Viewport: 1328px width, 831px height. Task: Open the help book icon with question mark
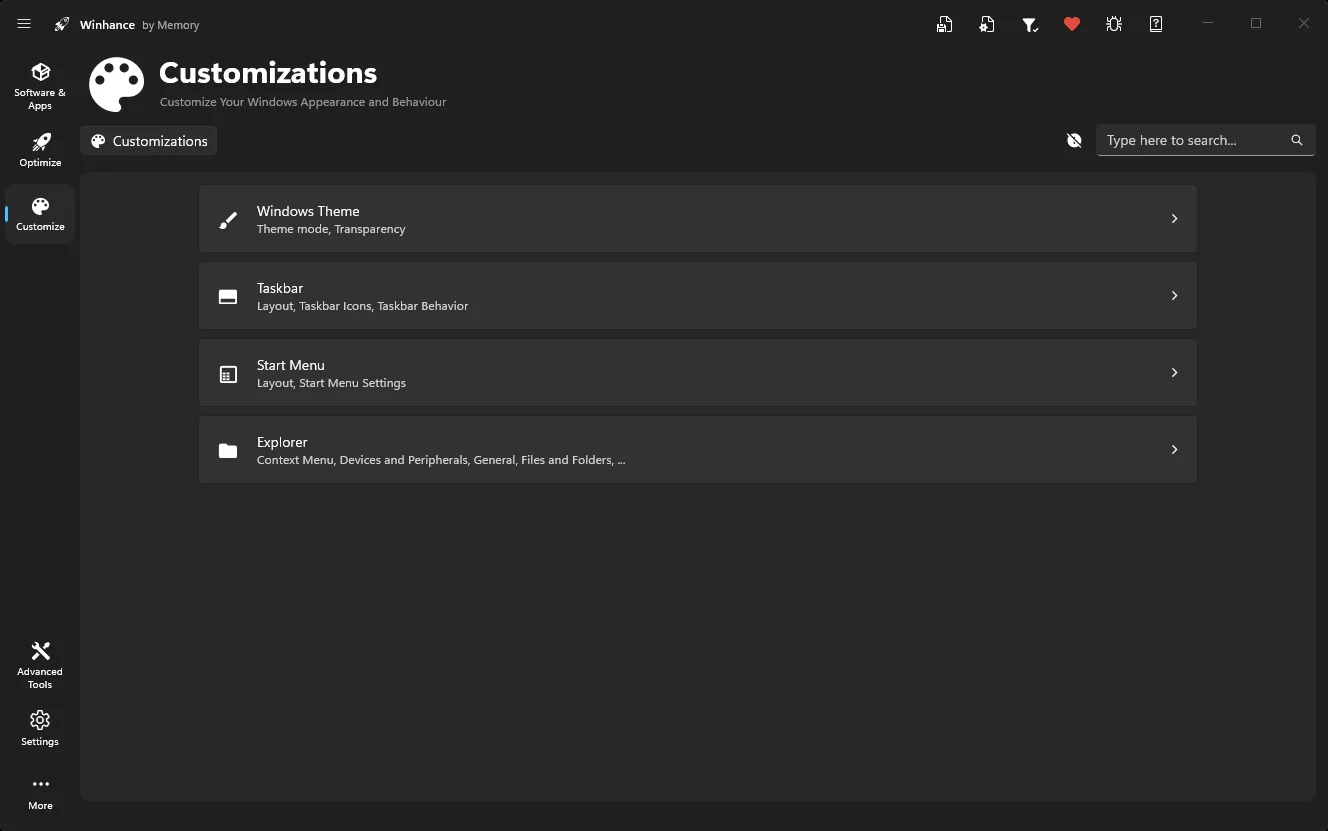click(1156, 24)
